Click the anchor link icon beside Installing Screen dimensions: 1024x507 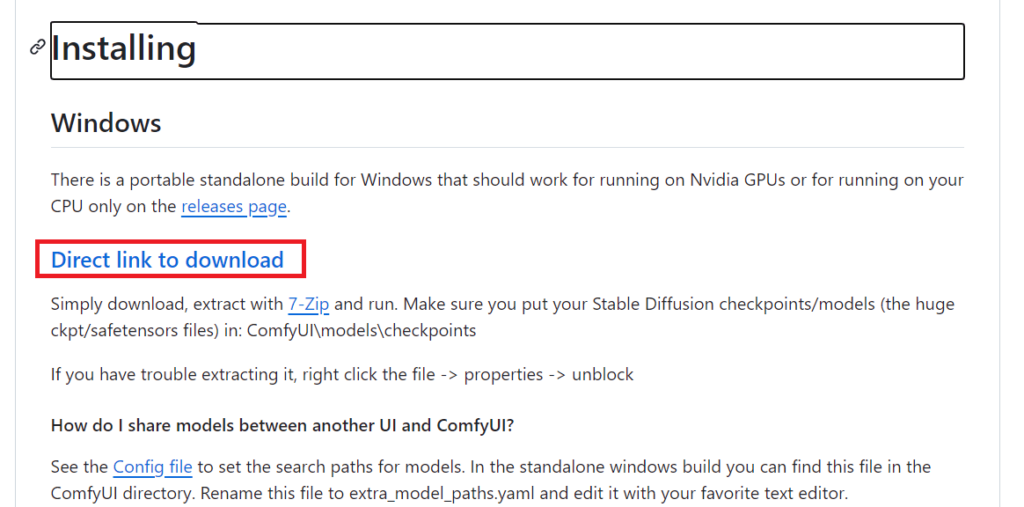coord(38,48)
